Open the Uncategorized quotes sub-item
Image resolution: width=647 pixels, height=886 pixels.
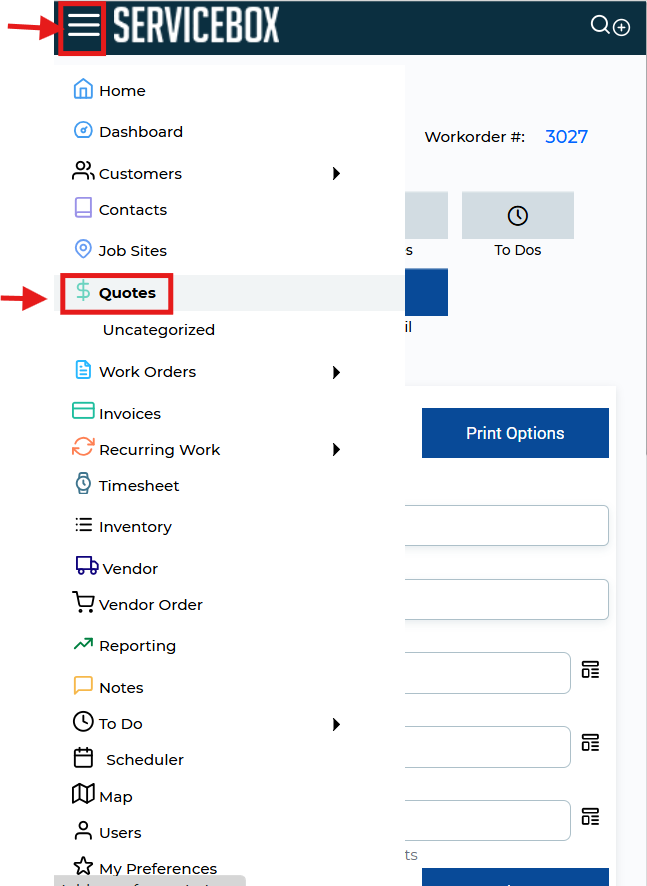pyautogui.click(x=158, y=330)
